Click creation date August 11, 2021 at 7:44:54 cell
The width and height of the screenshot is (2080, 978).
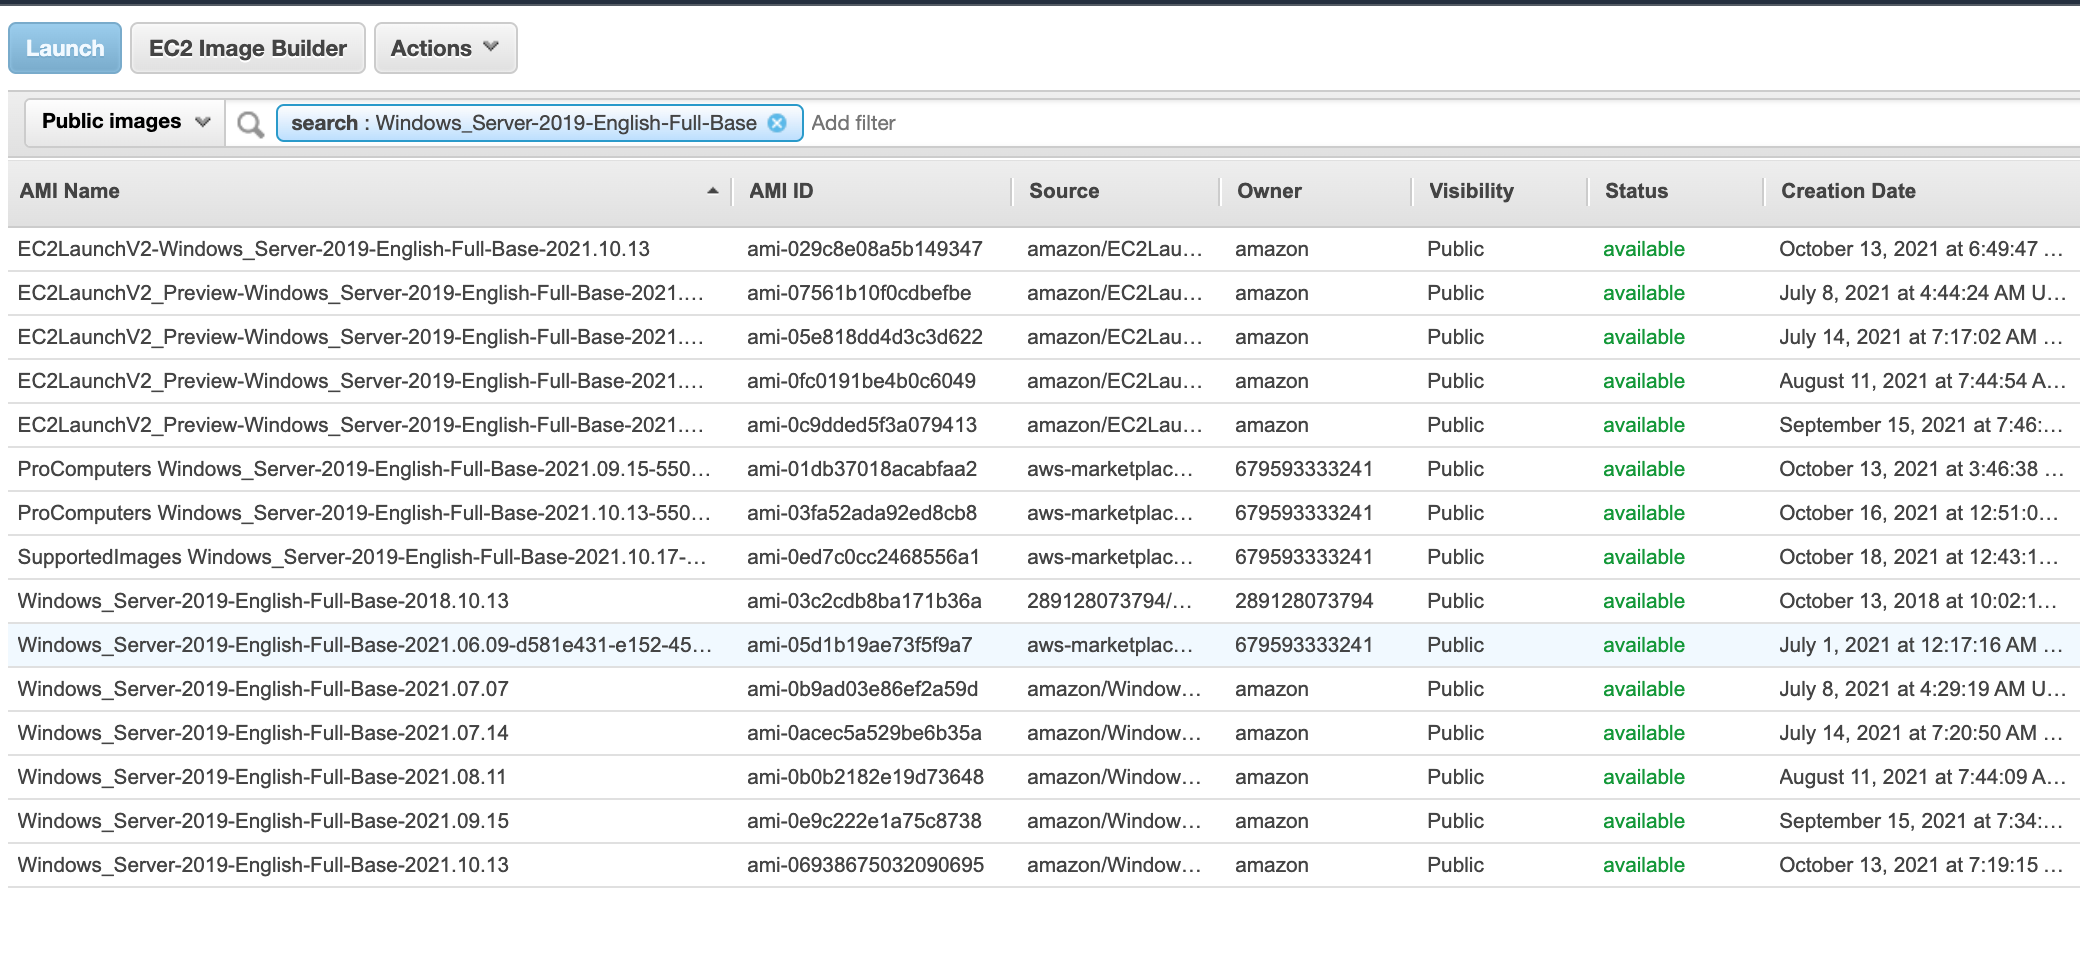tap(1921, 381)
